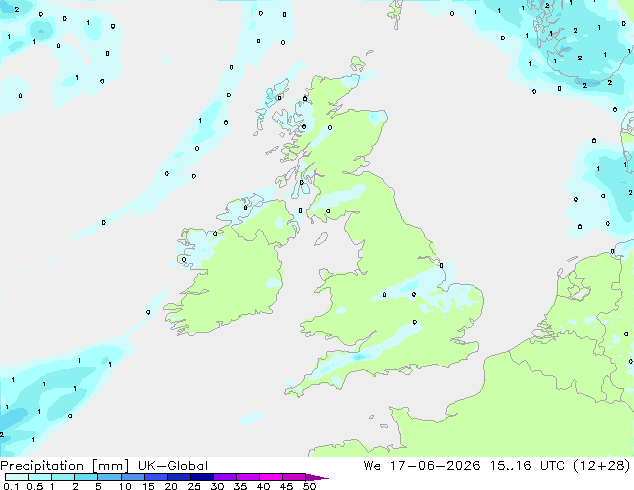Click the 35–40 mm legend swatch
The width and height of the screenshot is (634, 490).
click(248, 477)
